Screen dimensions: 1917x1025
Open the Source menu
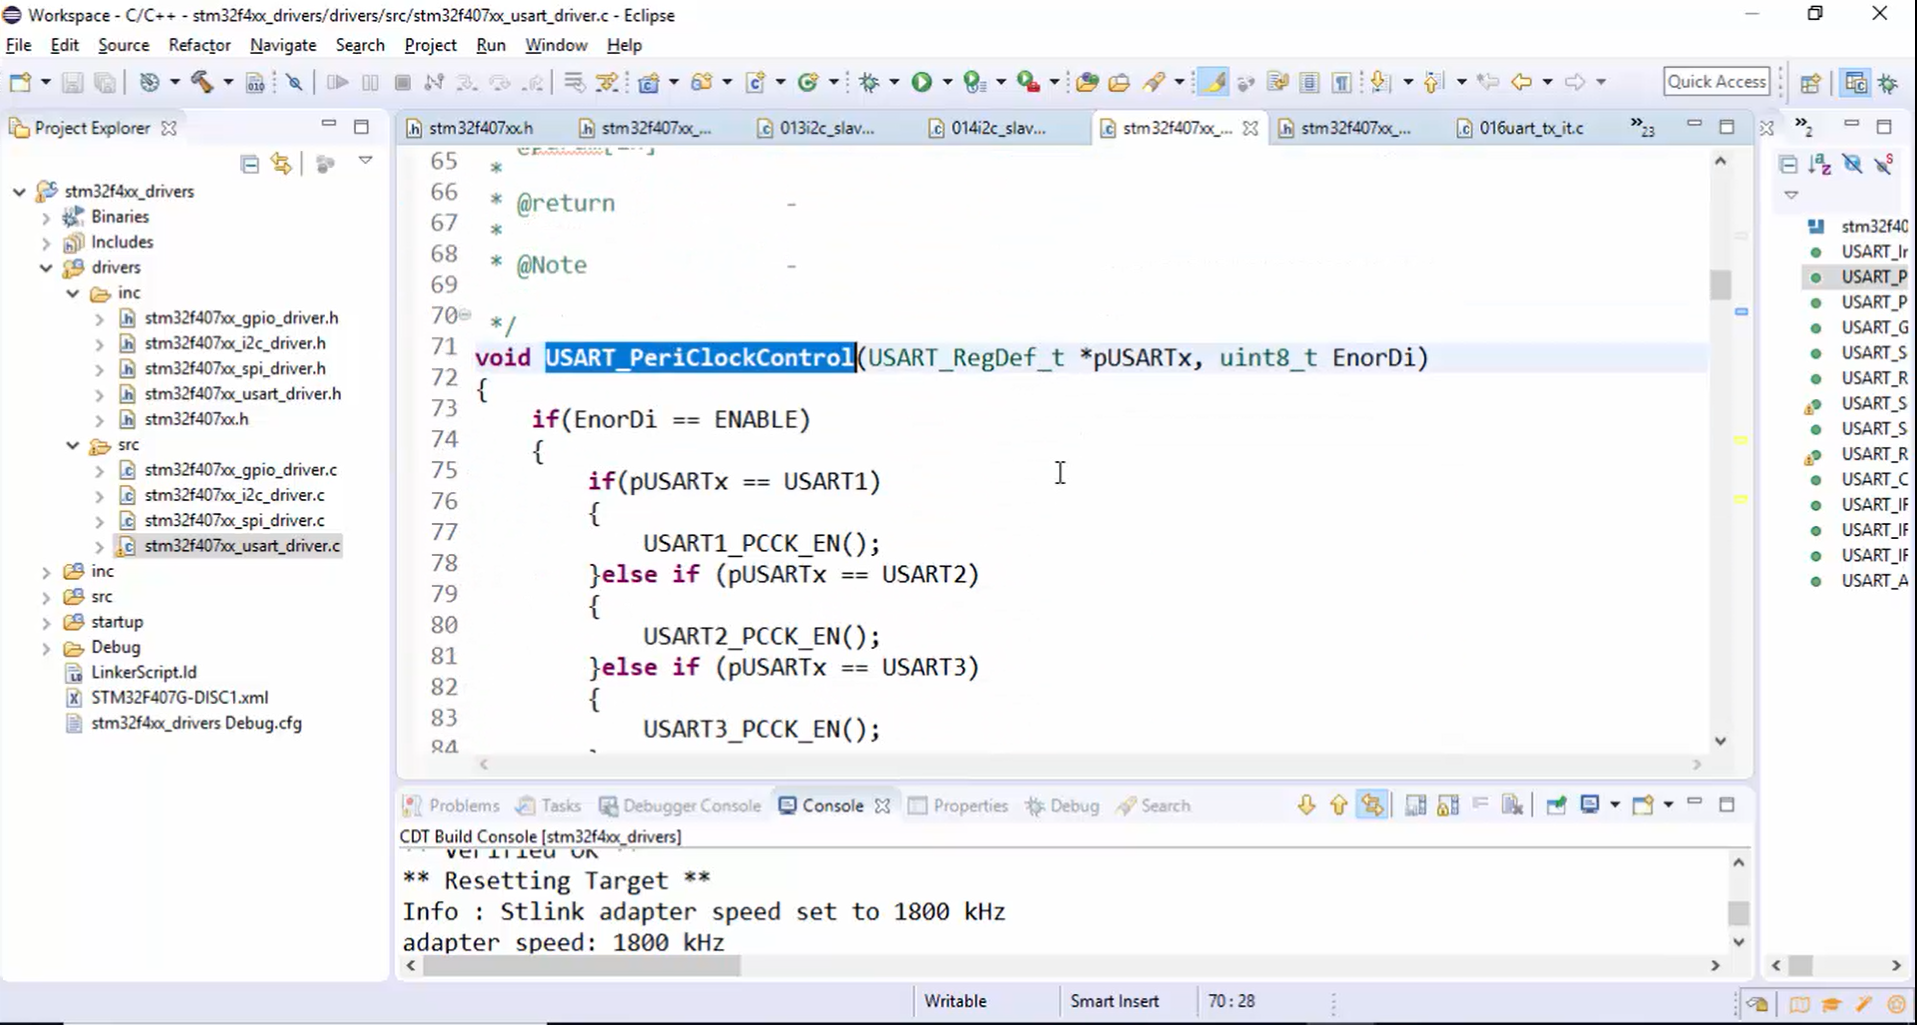pos(124,45)
